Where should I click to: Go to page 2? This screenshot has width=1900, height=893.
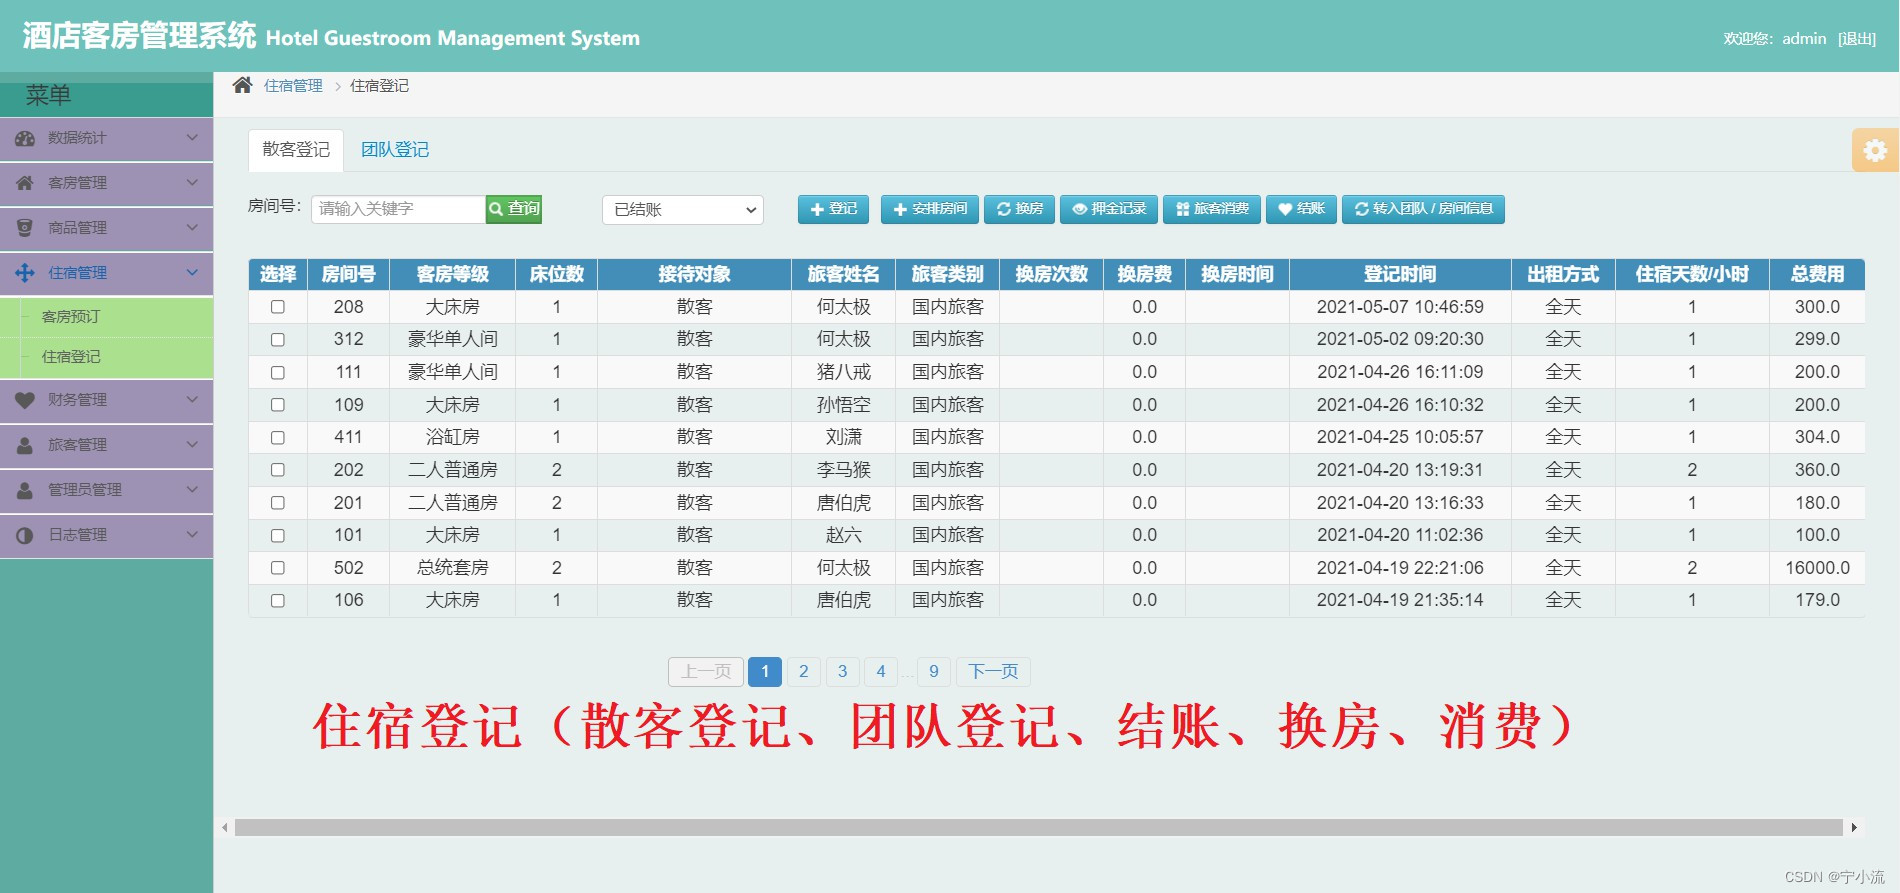click(x=804, y=672)
